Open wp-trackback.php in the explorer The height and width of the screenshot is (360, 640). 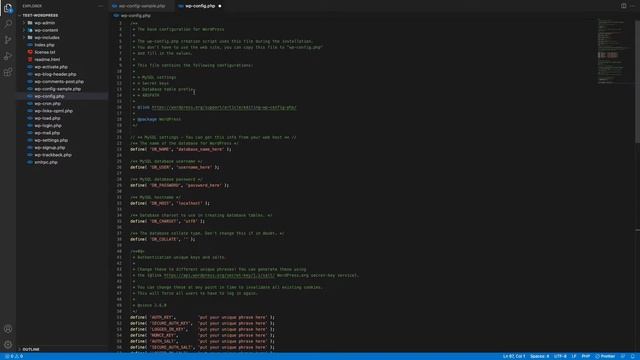53,155
